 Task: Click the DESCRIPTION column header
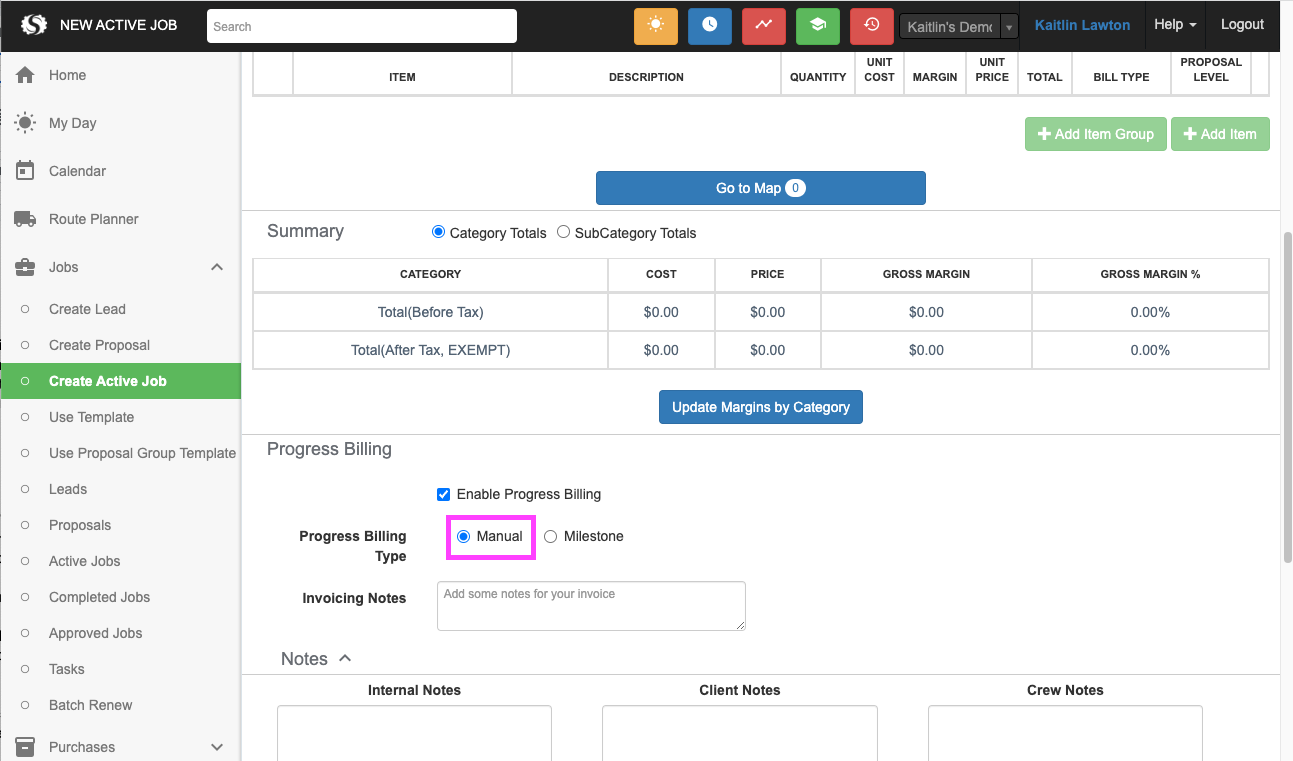646,77
